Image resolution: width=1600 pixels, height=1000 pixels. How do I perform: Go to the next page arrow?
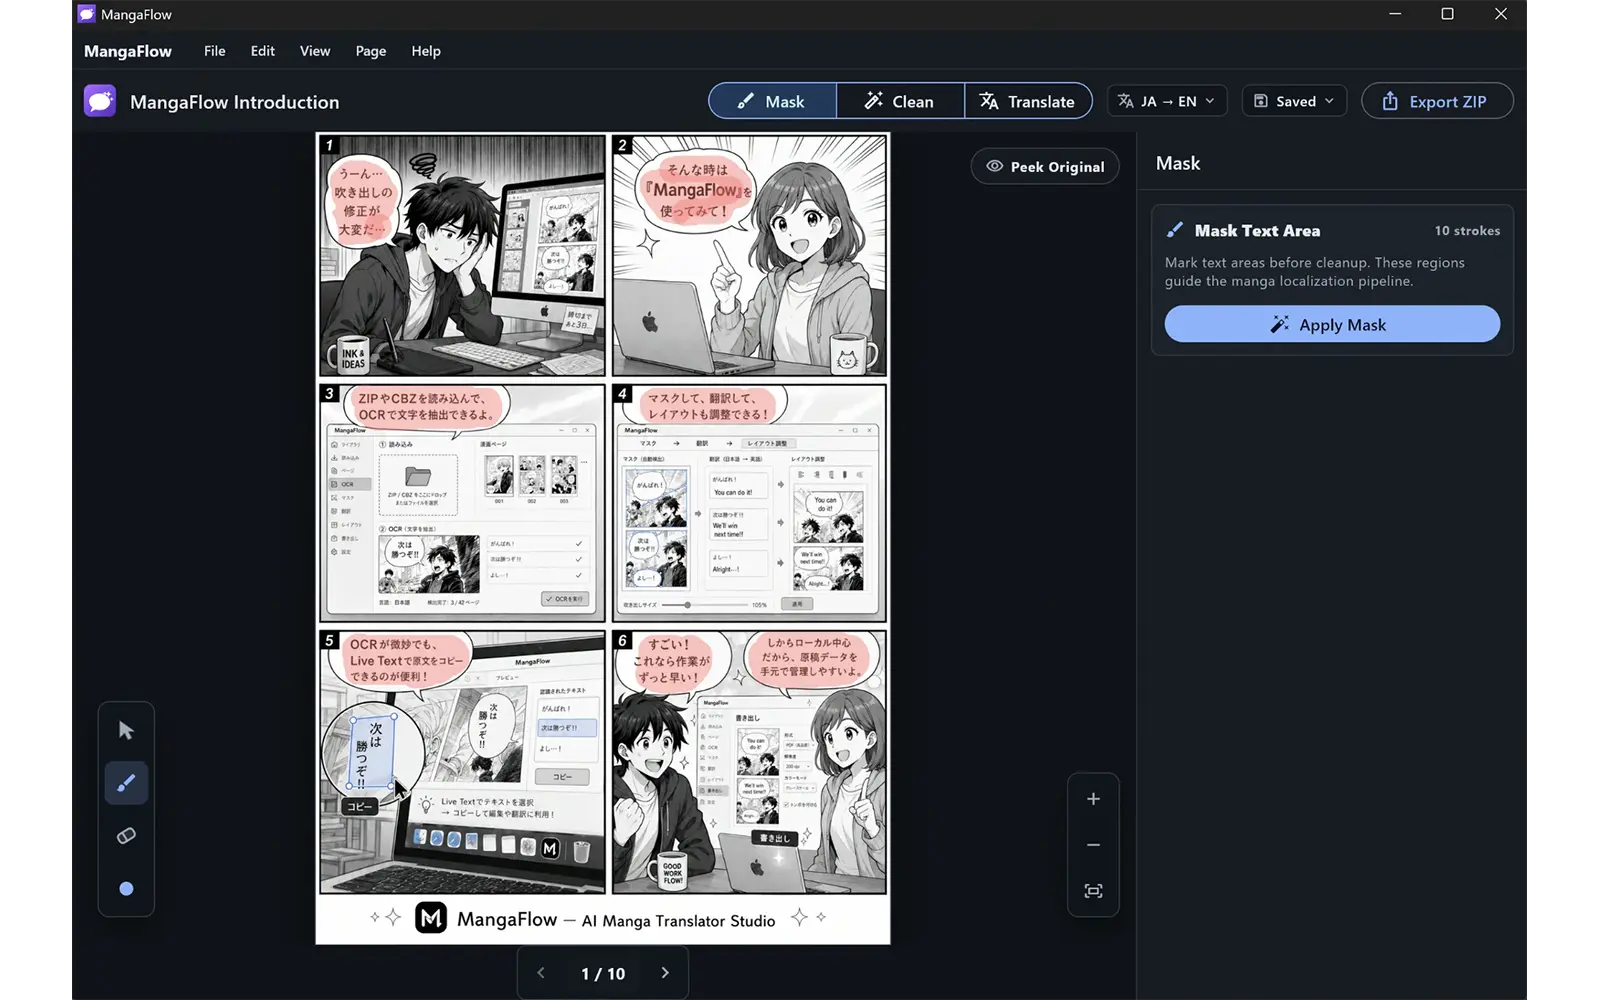pyautogui.click(x=665, y=973)
